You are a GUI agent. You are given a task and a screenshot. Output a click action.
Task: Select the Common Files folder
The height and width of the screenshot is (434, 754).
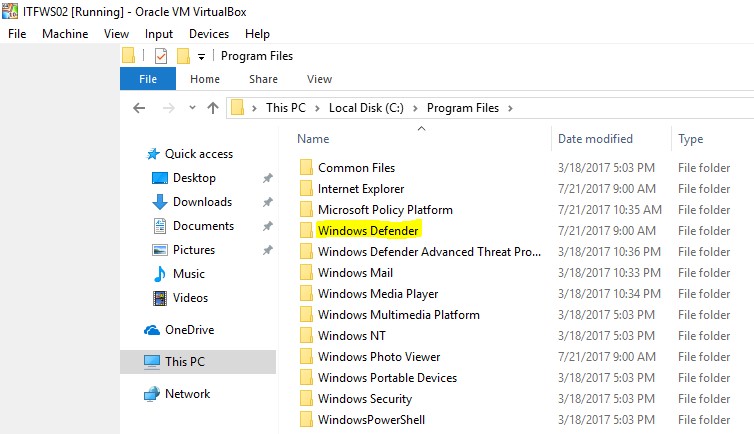(356, 168)
